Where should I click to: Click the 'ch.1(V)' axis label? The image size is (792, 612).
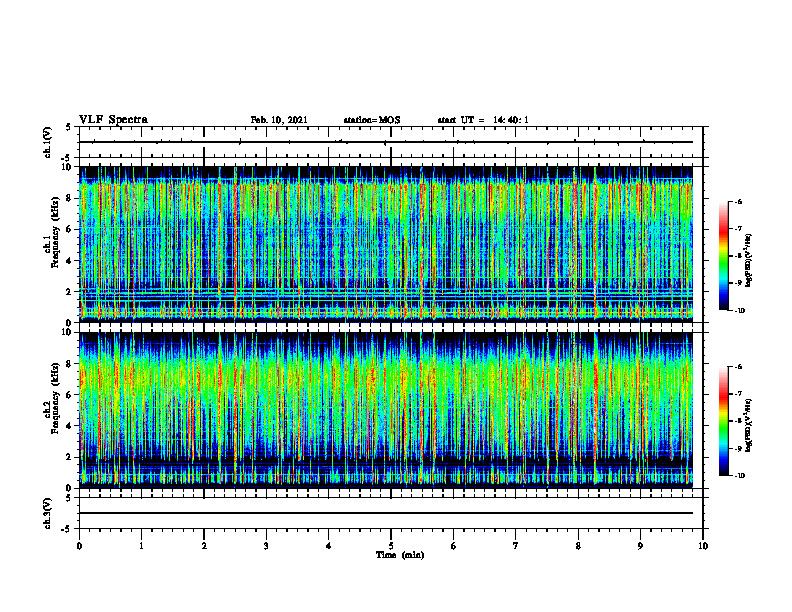[x=47, y=142]
